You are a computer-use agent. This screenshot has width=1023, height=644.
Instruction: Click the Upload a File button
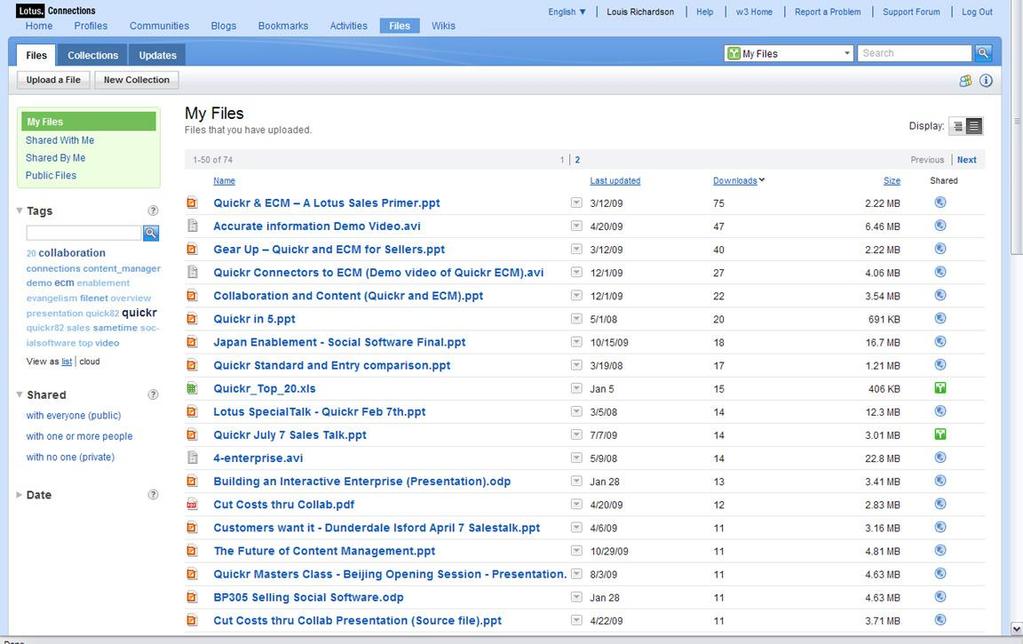(53, 80)
